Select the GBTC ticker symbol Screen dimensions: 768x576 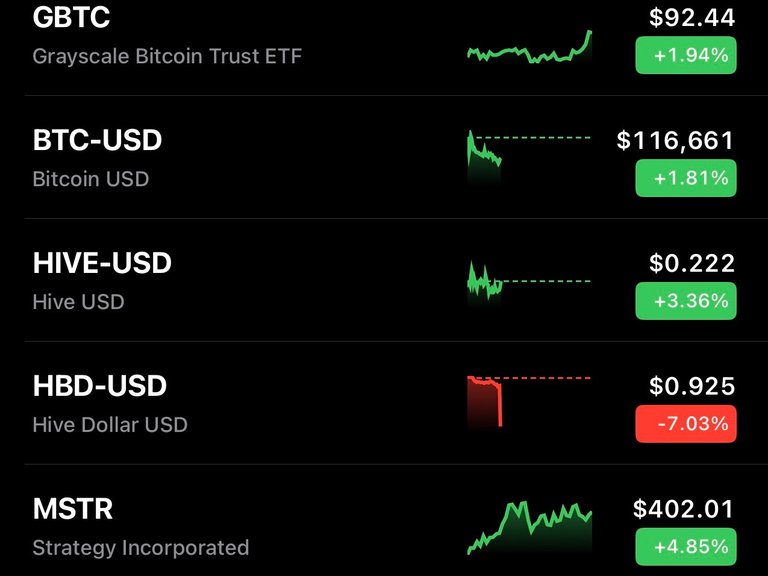tap(72, 17)
